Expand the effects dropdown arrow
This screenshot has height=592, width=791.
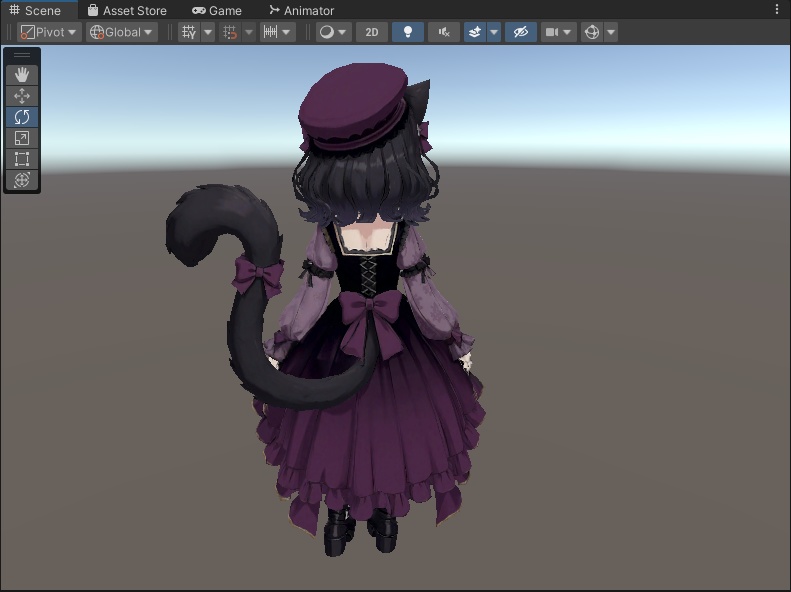[x=494, y=32]
